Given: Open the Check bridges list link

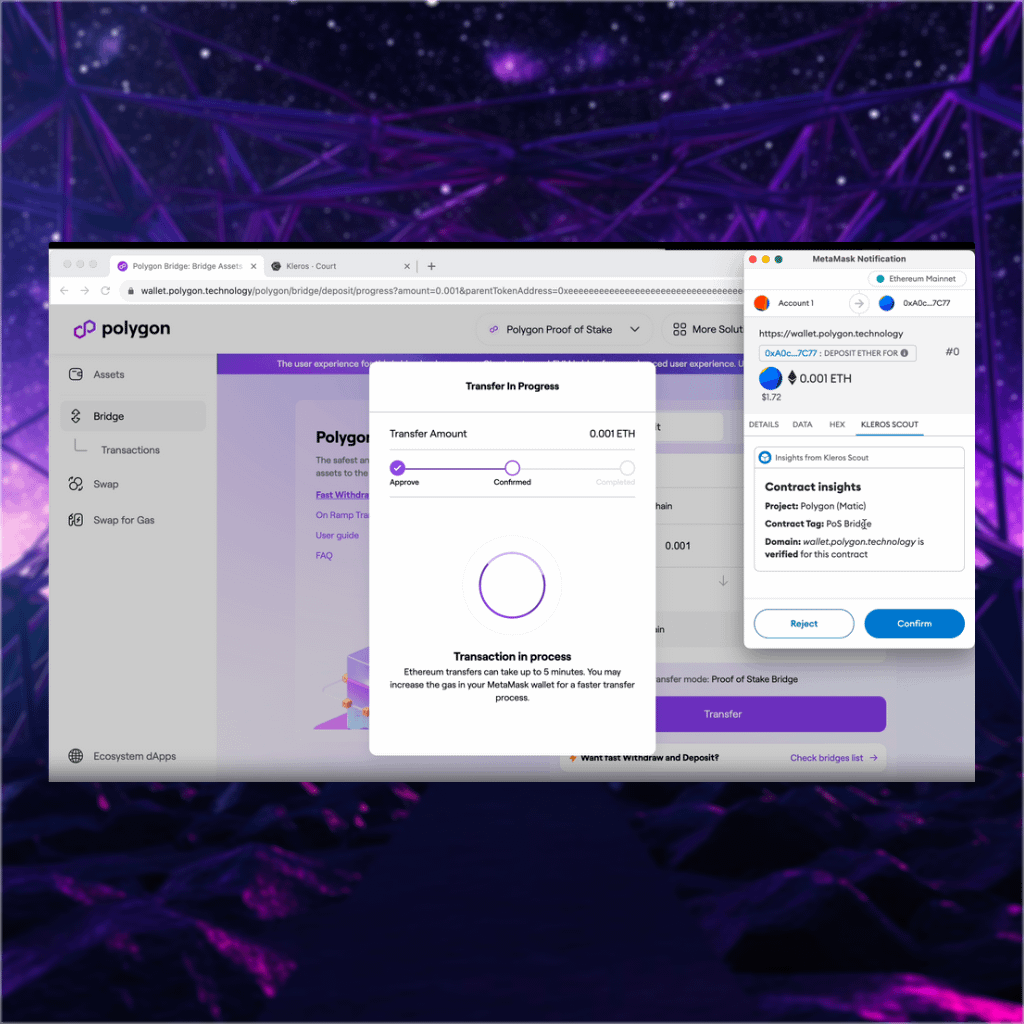Looking at the screenshot, I should pos(833,758).
